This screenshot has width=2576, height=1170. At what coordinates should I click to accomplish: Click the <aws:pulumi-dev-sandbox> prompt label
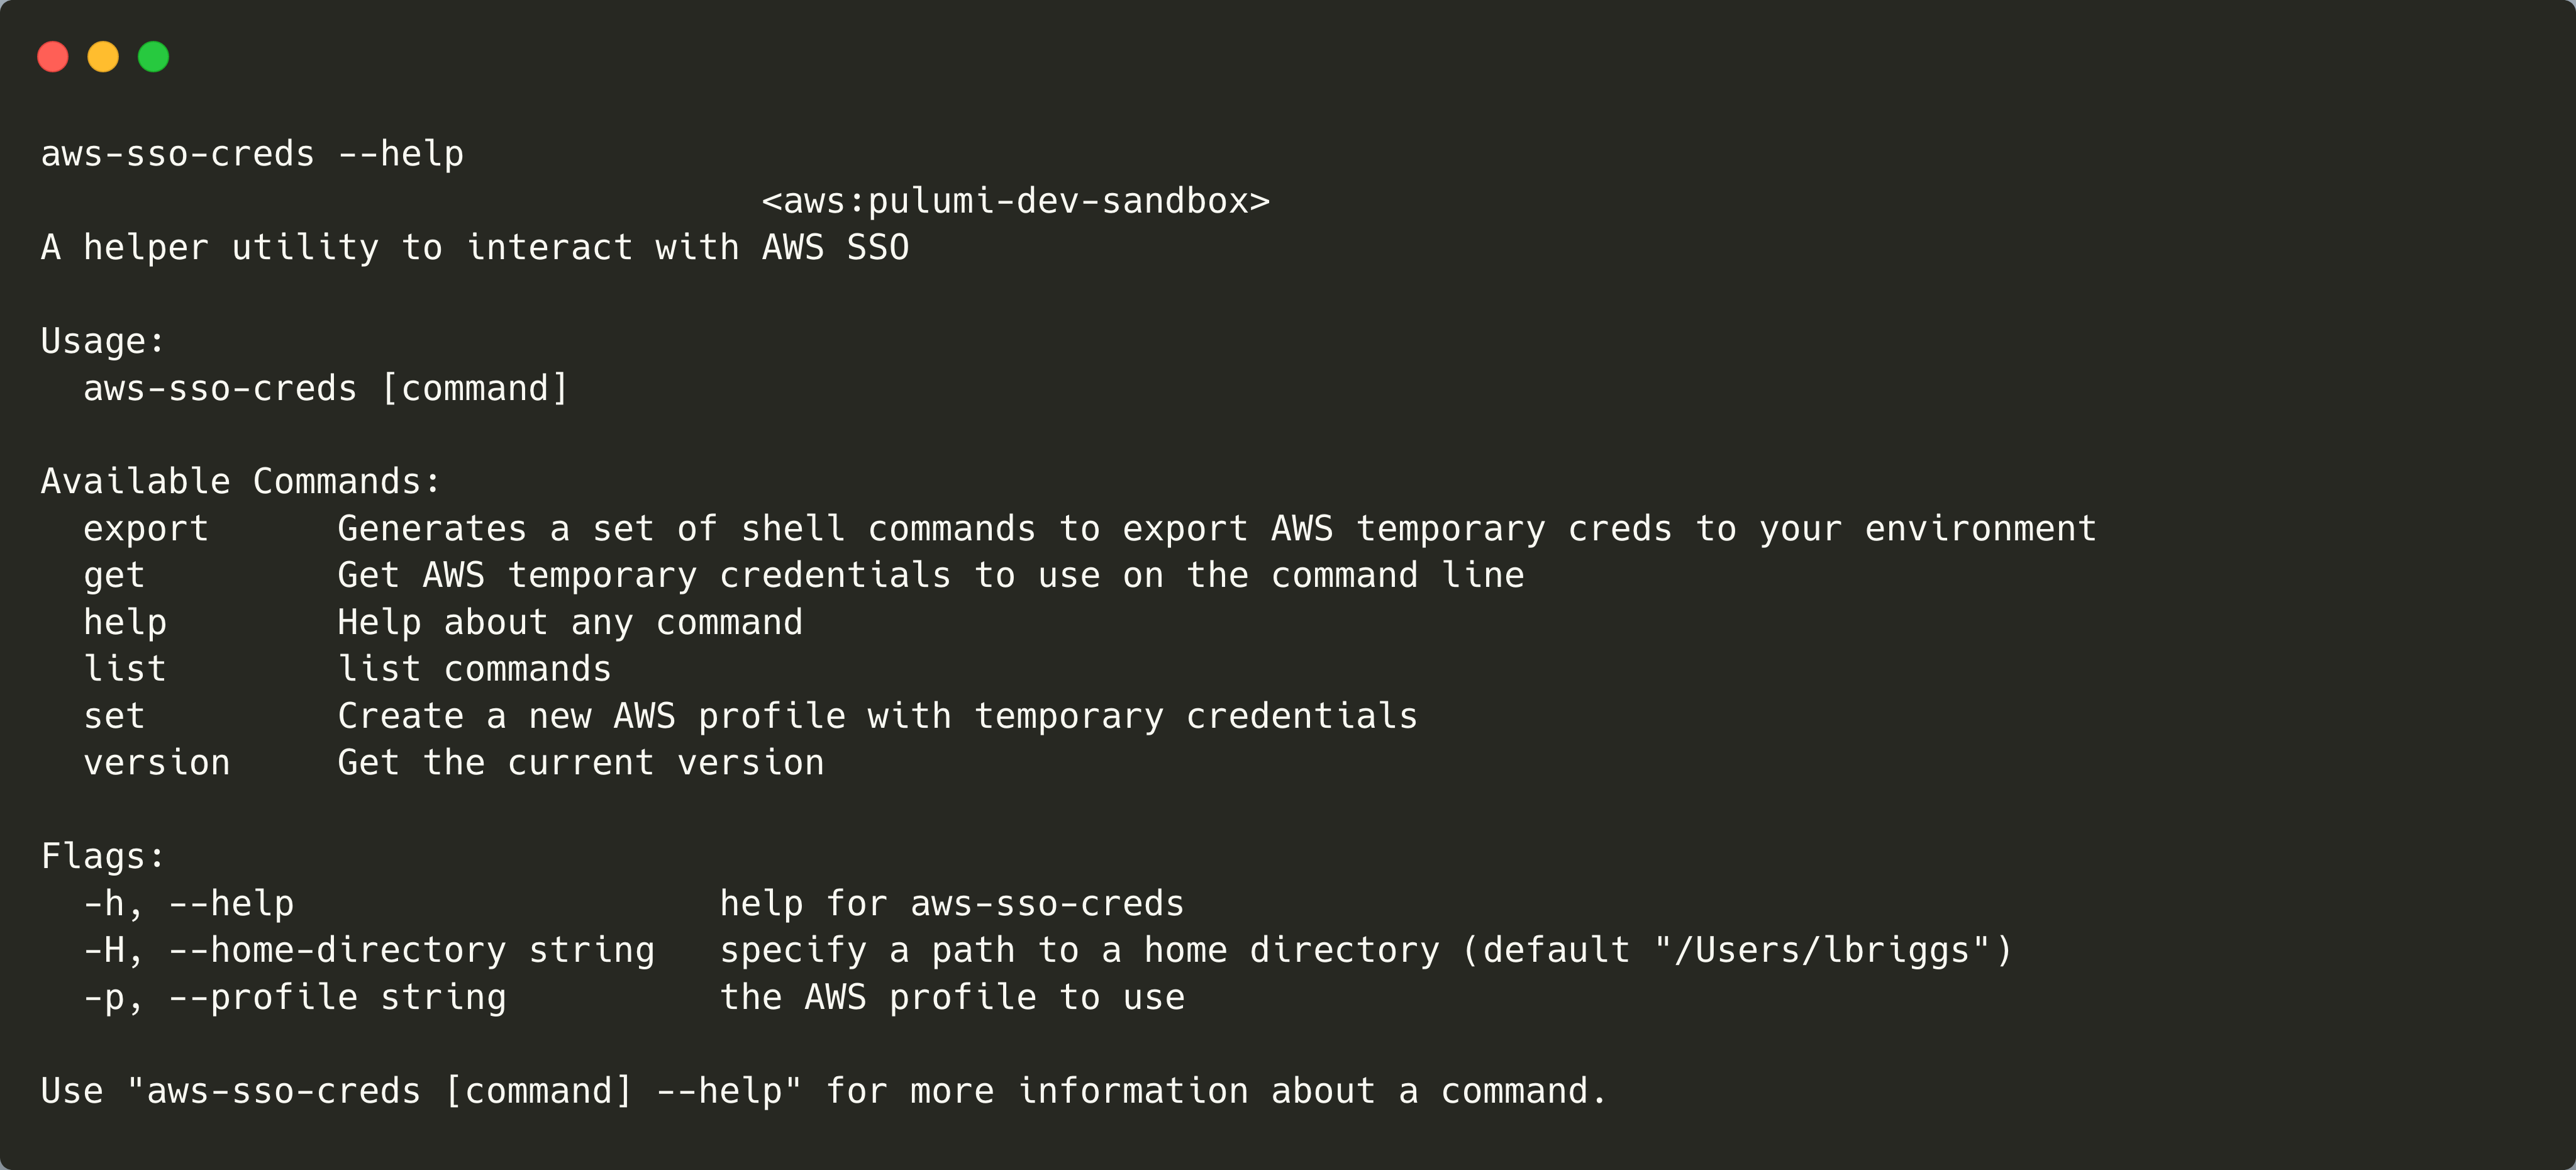(1015, 201)
